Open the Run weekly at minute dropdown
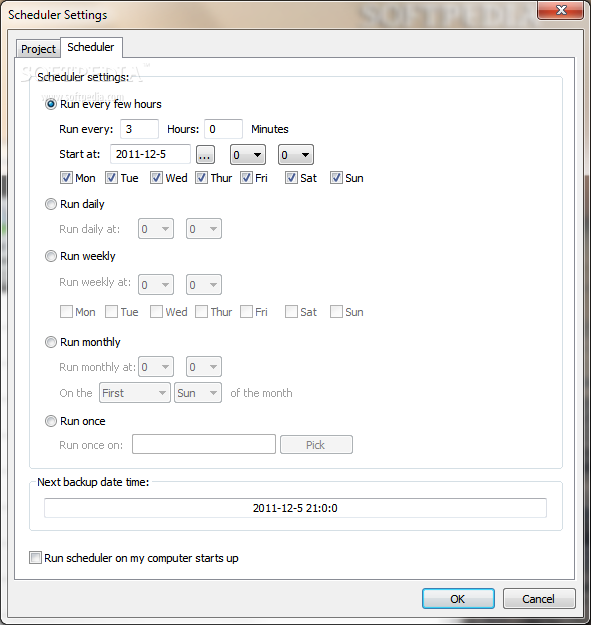The height and width of the screenshot is (625, 591). point(204,285)
